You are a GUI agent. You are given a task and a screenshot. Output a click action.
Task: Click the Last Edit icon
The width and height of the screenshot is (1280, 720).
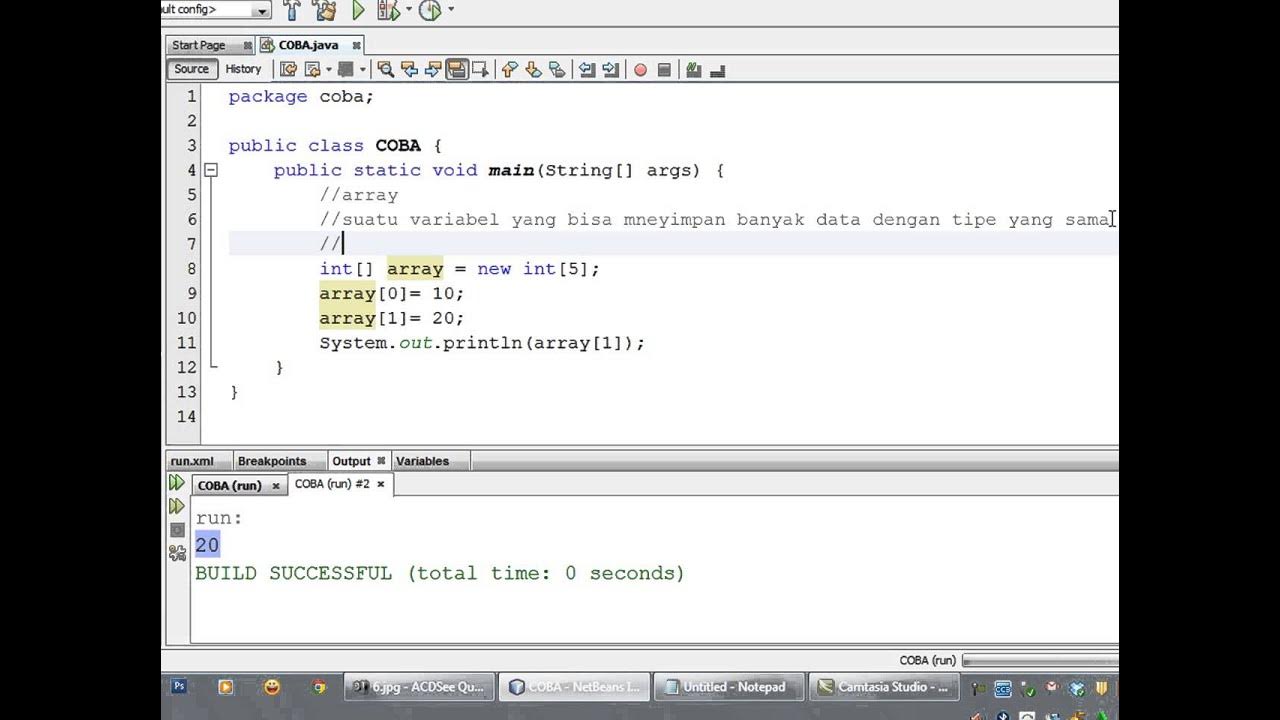(288, 69)
